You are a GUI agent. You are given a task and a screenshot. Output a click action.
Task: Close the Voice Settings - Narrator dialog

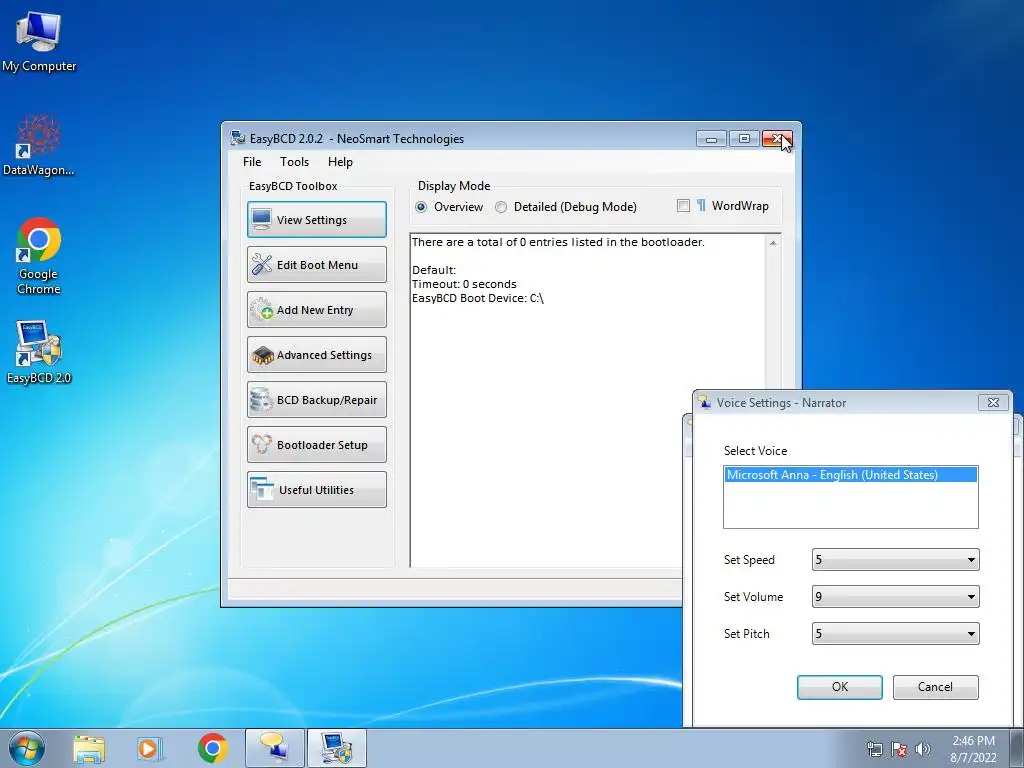993,402
